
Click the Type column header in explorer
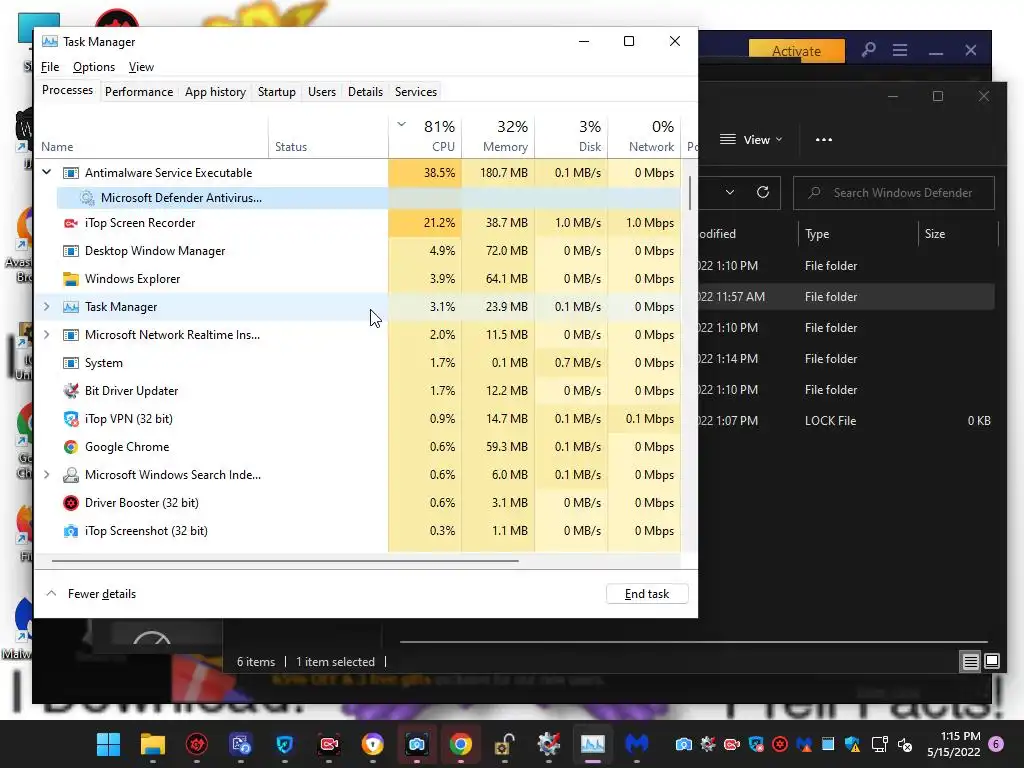coord(857,234)
